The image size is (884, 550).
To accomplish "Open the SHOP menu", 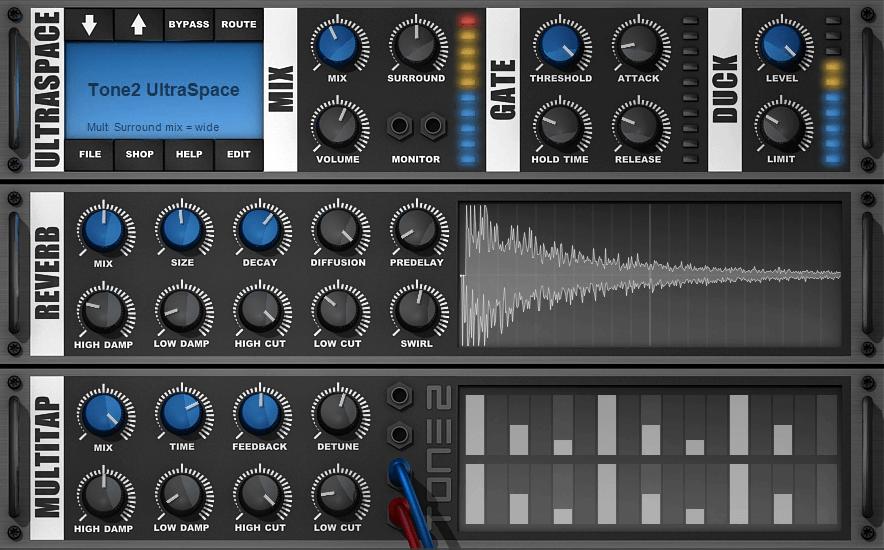I will [x=139, y=155].
